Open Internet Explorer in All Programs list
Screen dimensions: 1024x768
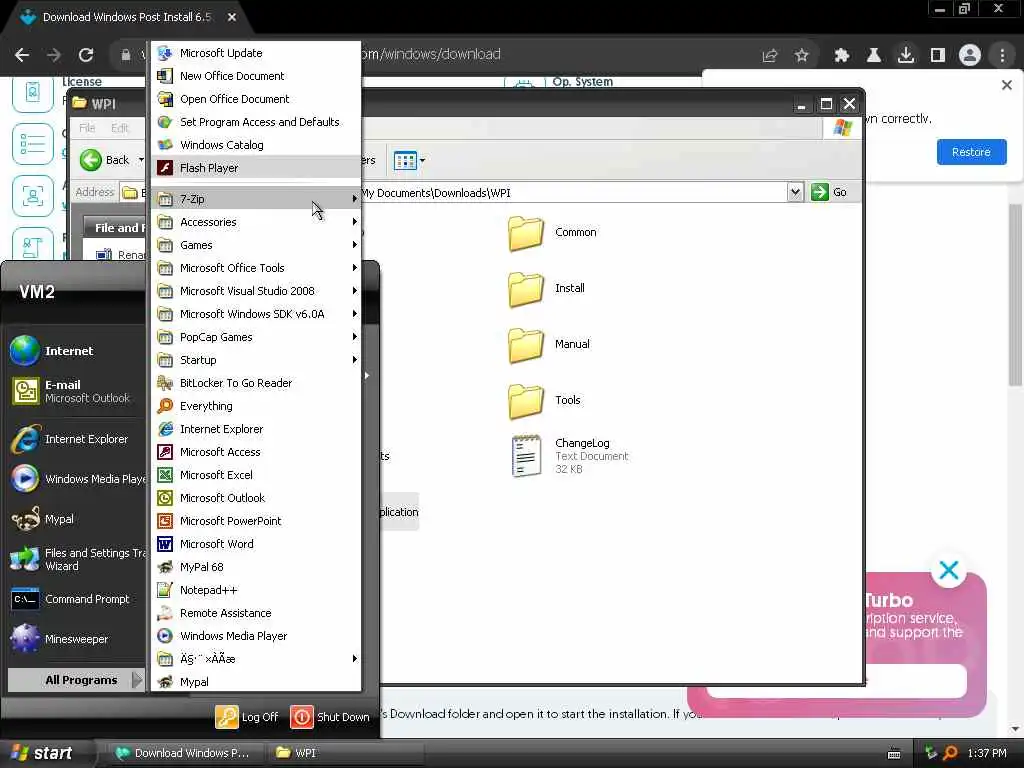255,428
